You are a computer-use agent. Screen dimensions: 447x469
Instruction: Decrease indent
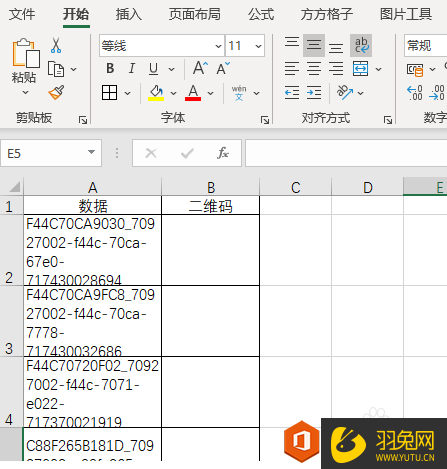292,93
